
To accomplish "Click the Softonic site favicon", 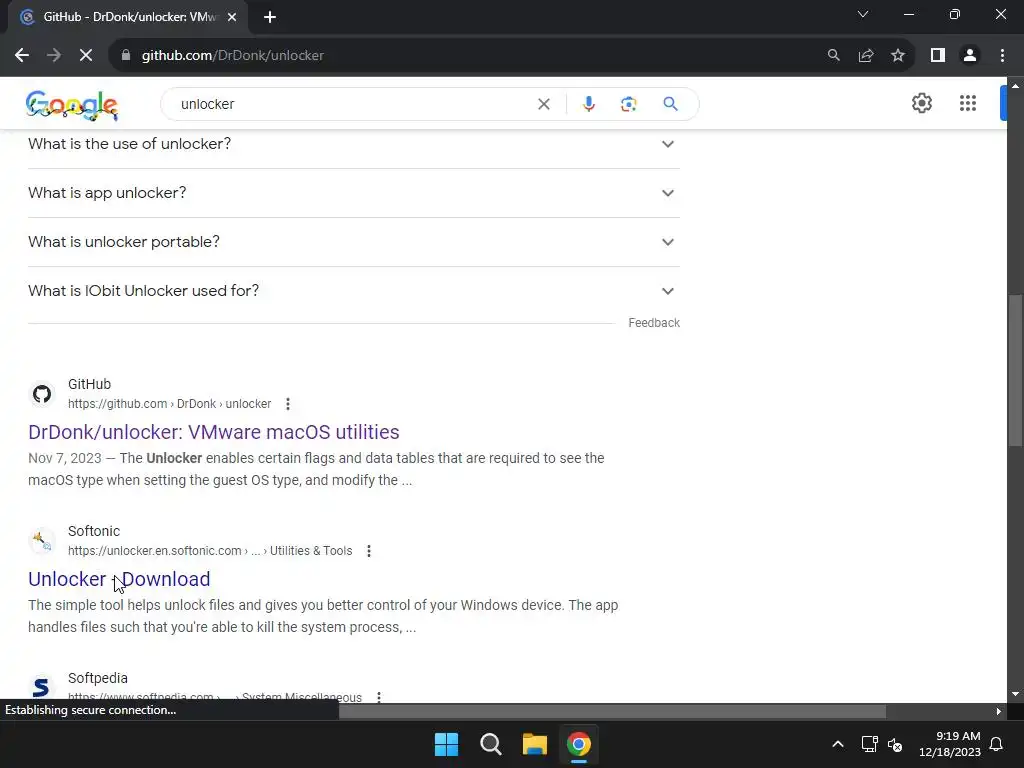I will [x=42, y=541].
